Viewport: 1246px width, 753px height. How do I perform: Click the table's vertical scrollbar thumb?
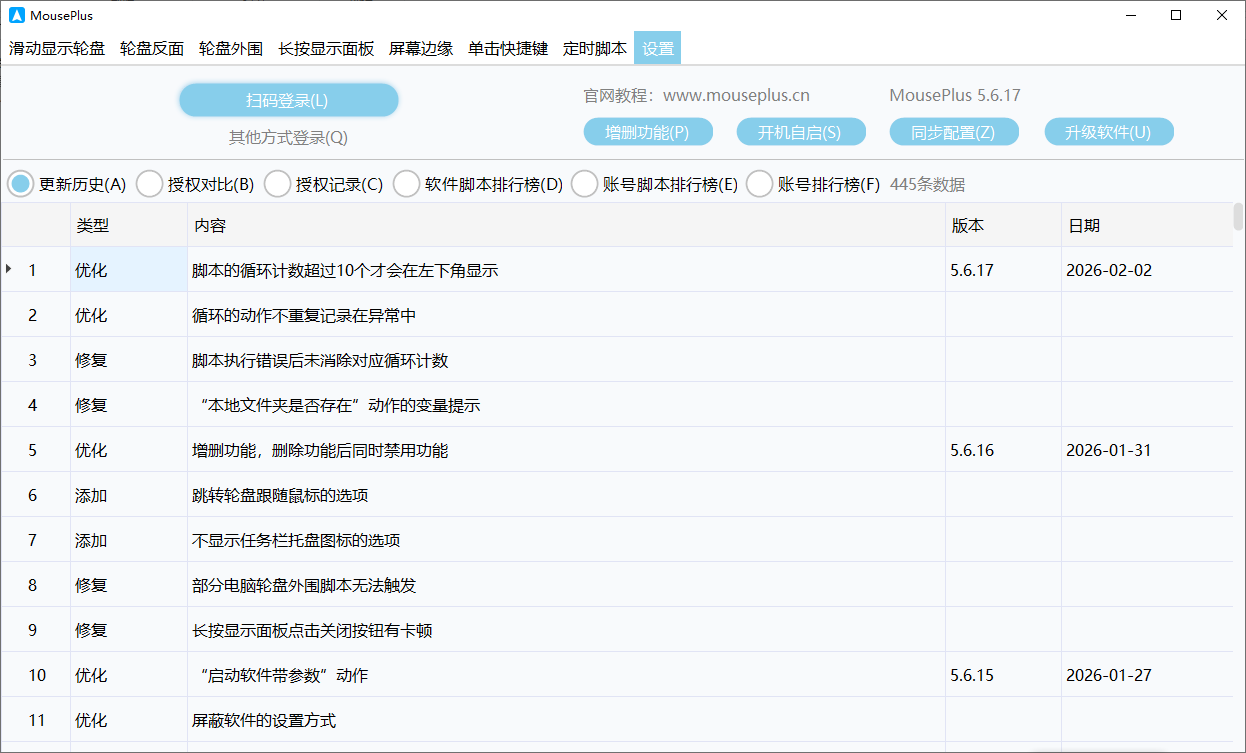click(1238, 216)
